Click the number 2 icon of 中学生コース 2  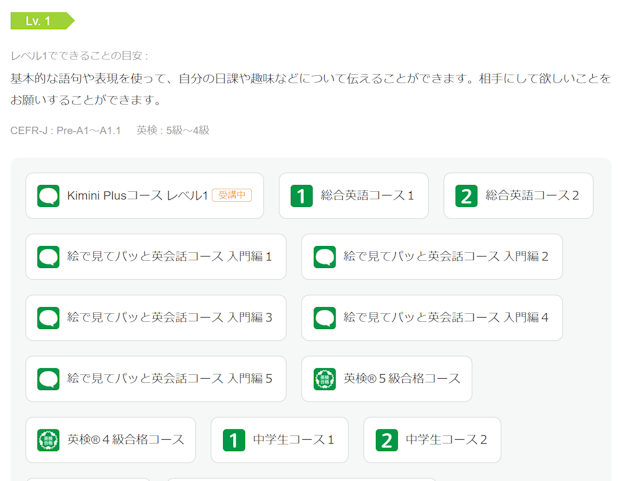[x=387, y=440]
